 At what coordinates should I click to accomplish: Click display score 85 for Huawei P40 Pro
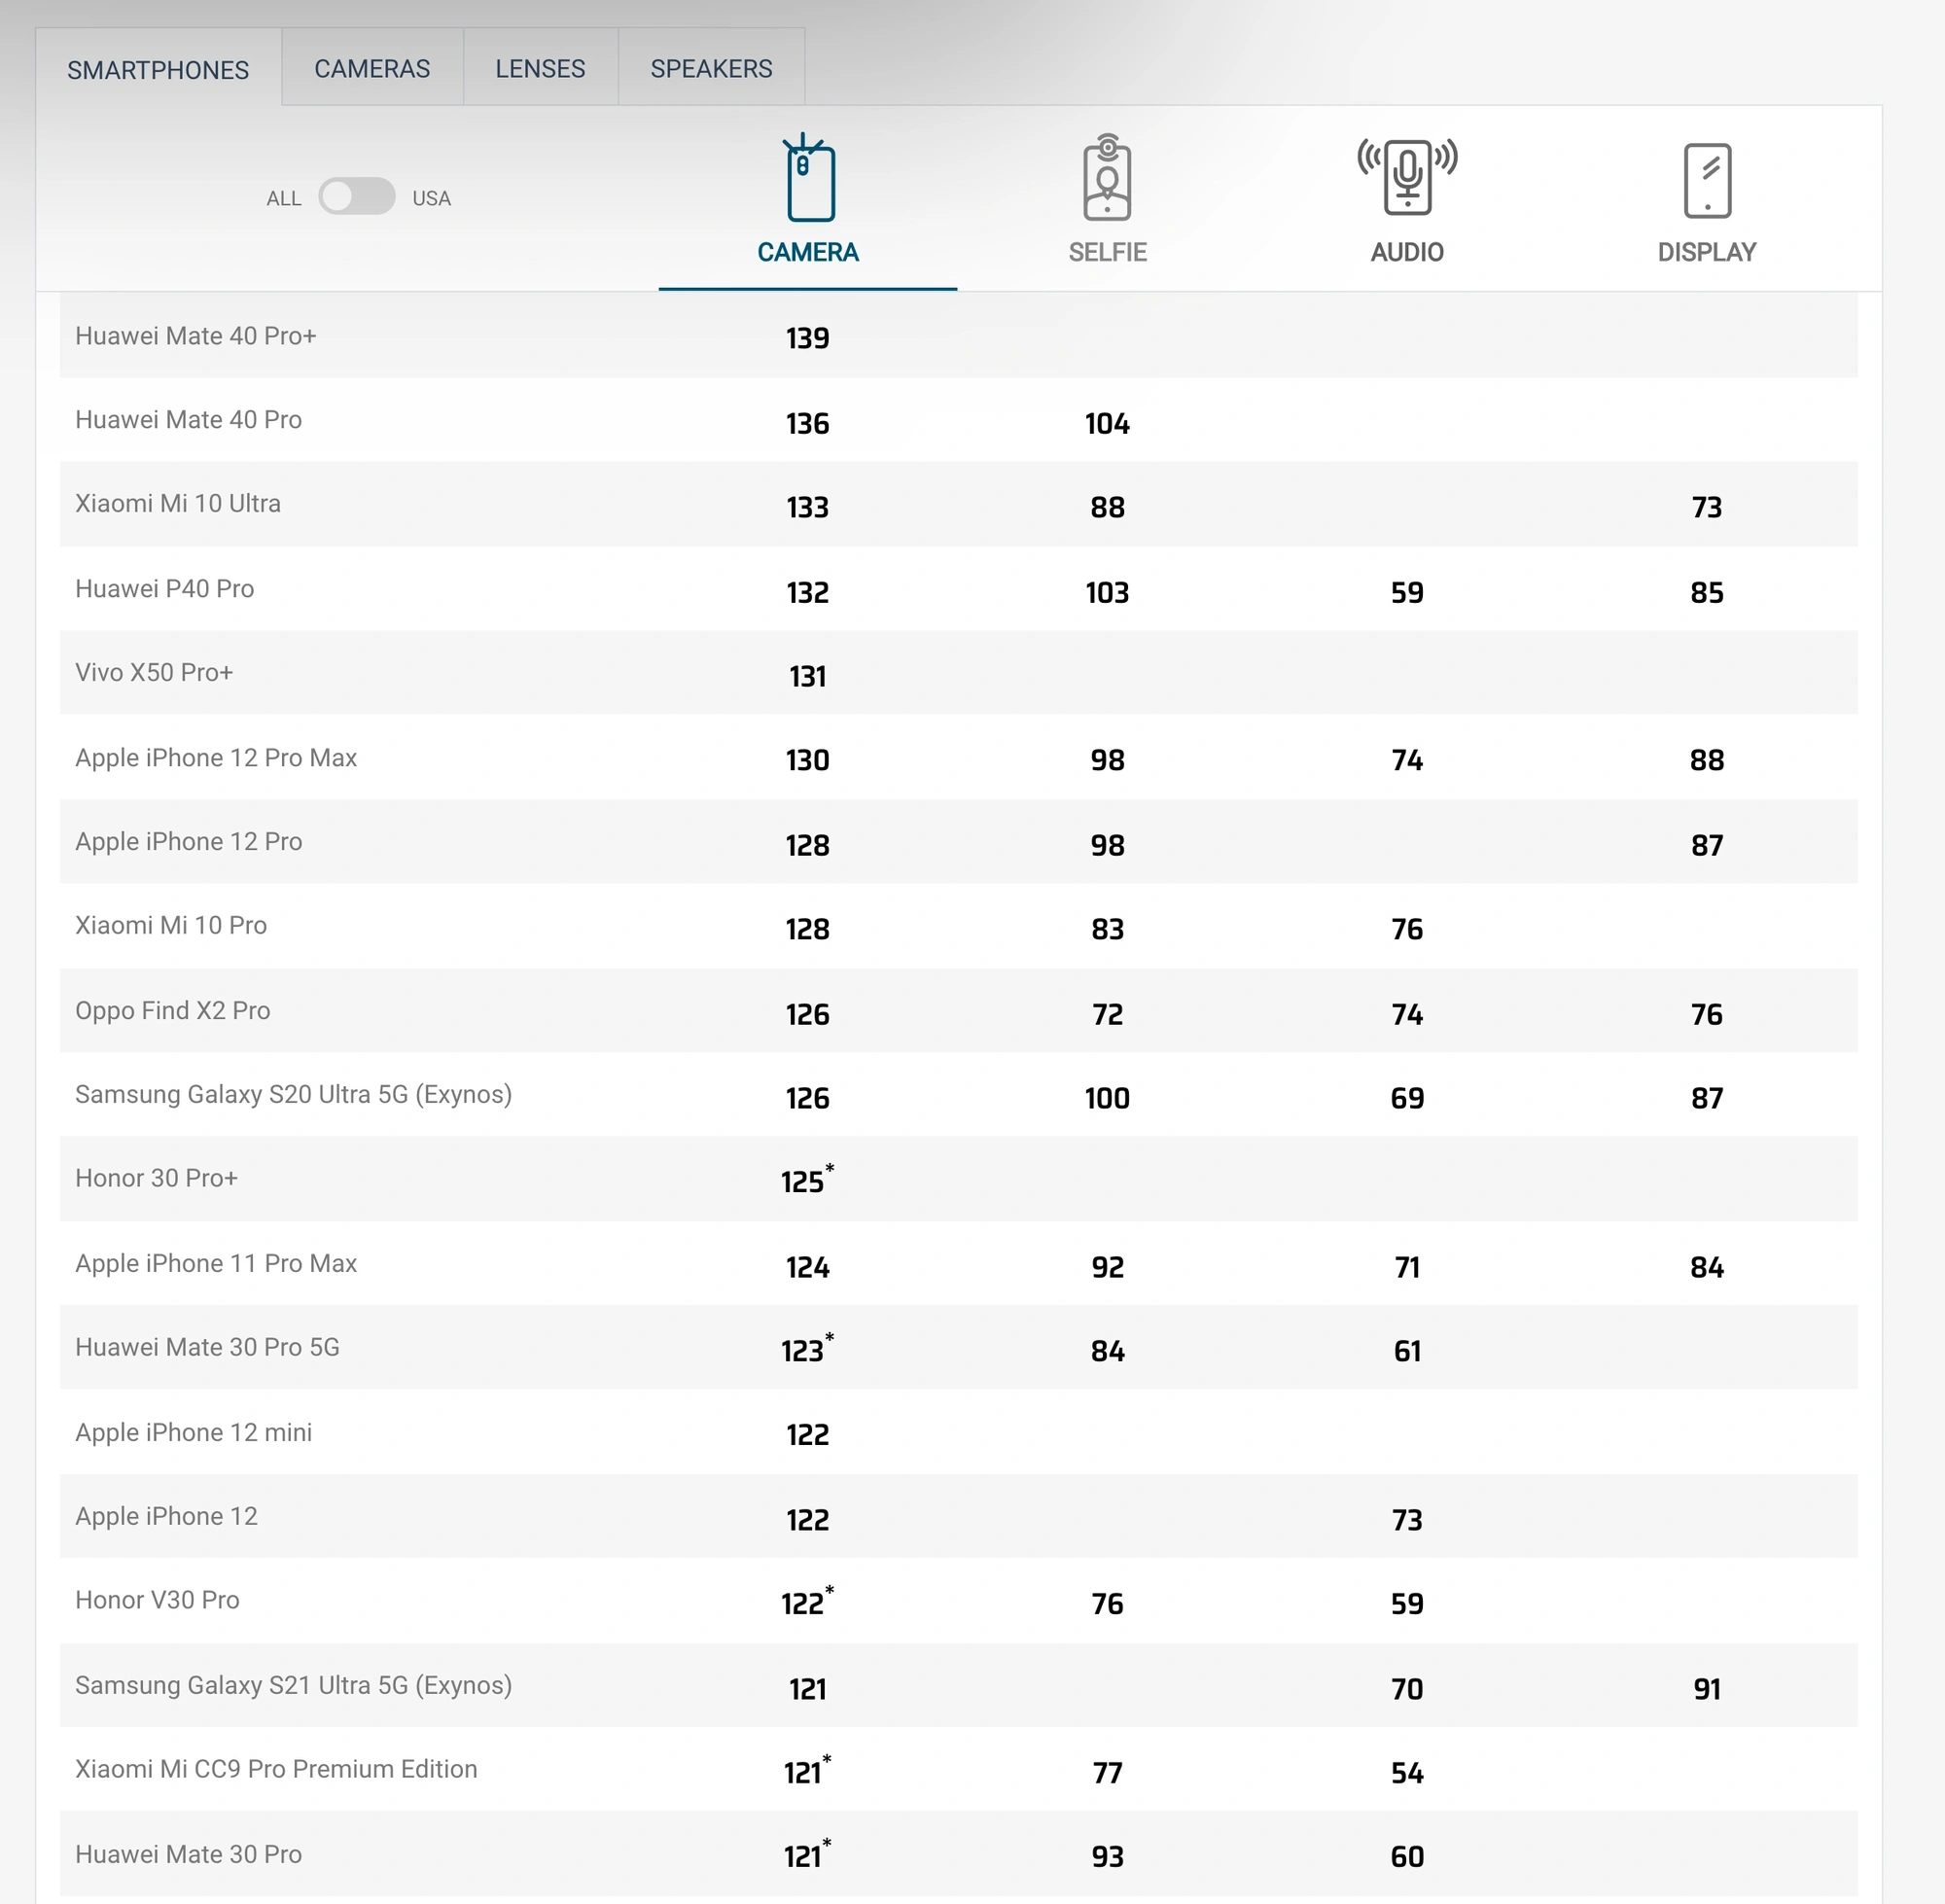coord(1707,593)
